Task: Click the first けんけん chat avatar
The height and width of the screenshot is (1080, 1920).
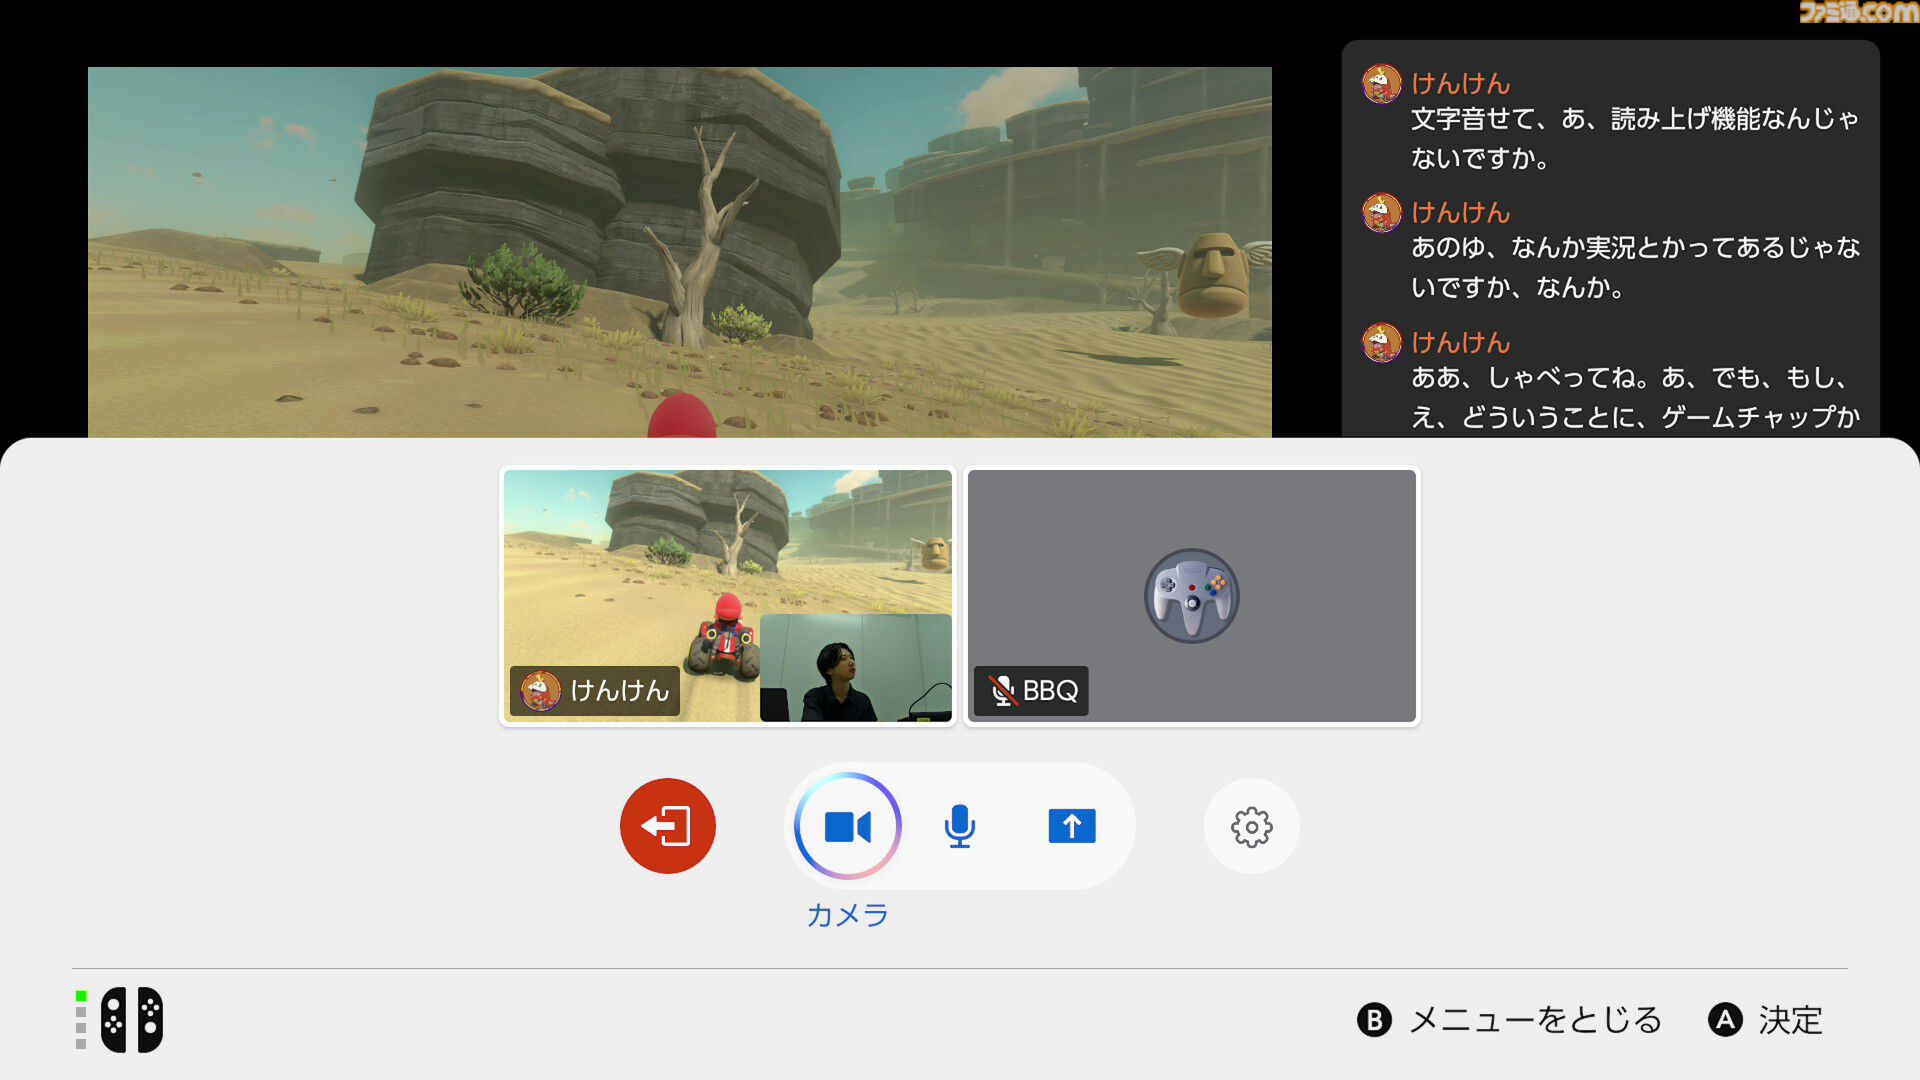Action: click(x=1381, y=84)
